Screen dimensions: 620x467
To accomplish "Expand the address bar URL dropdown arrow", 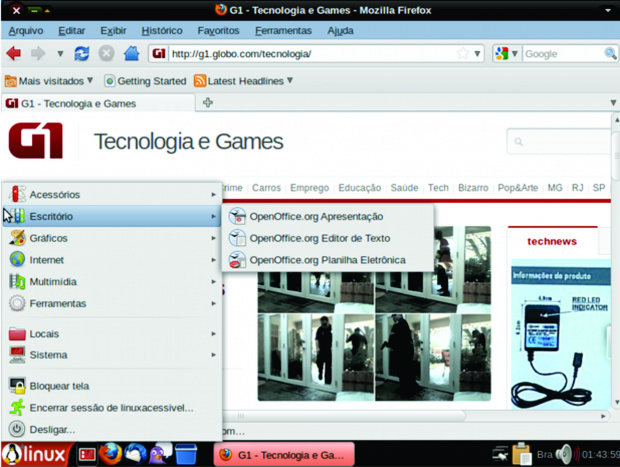I will click(477, 53).
